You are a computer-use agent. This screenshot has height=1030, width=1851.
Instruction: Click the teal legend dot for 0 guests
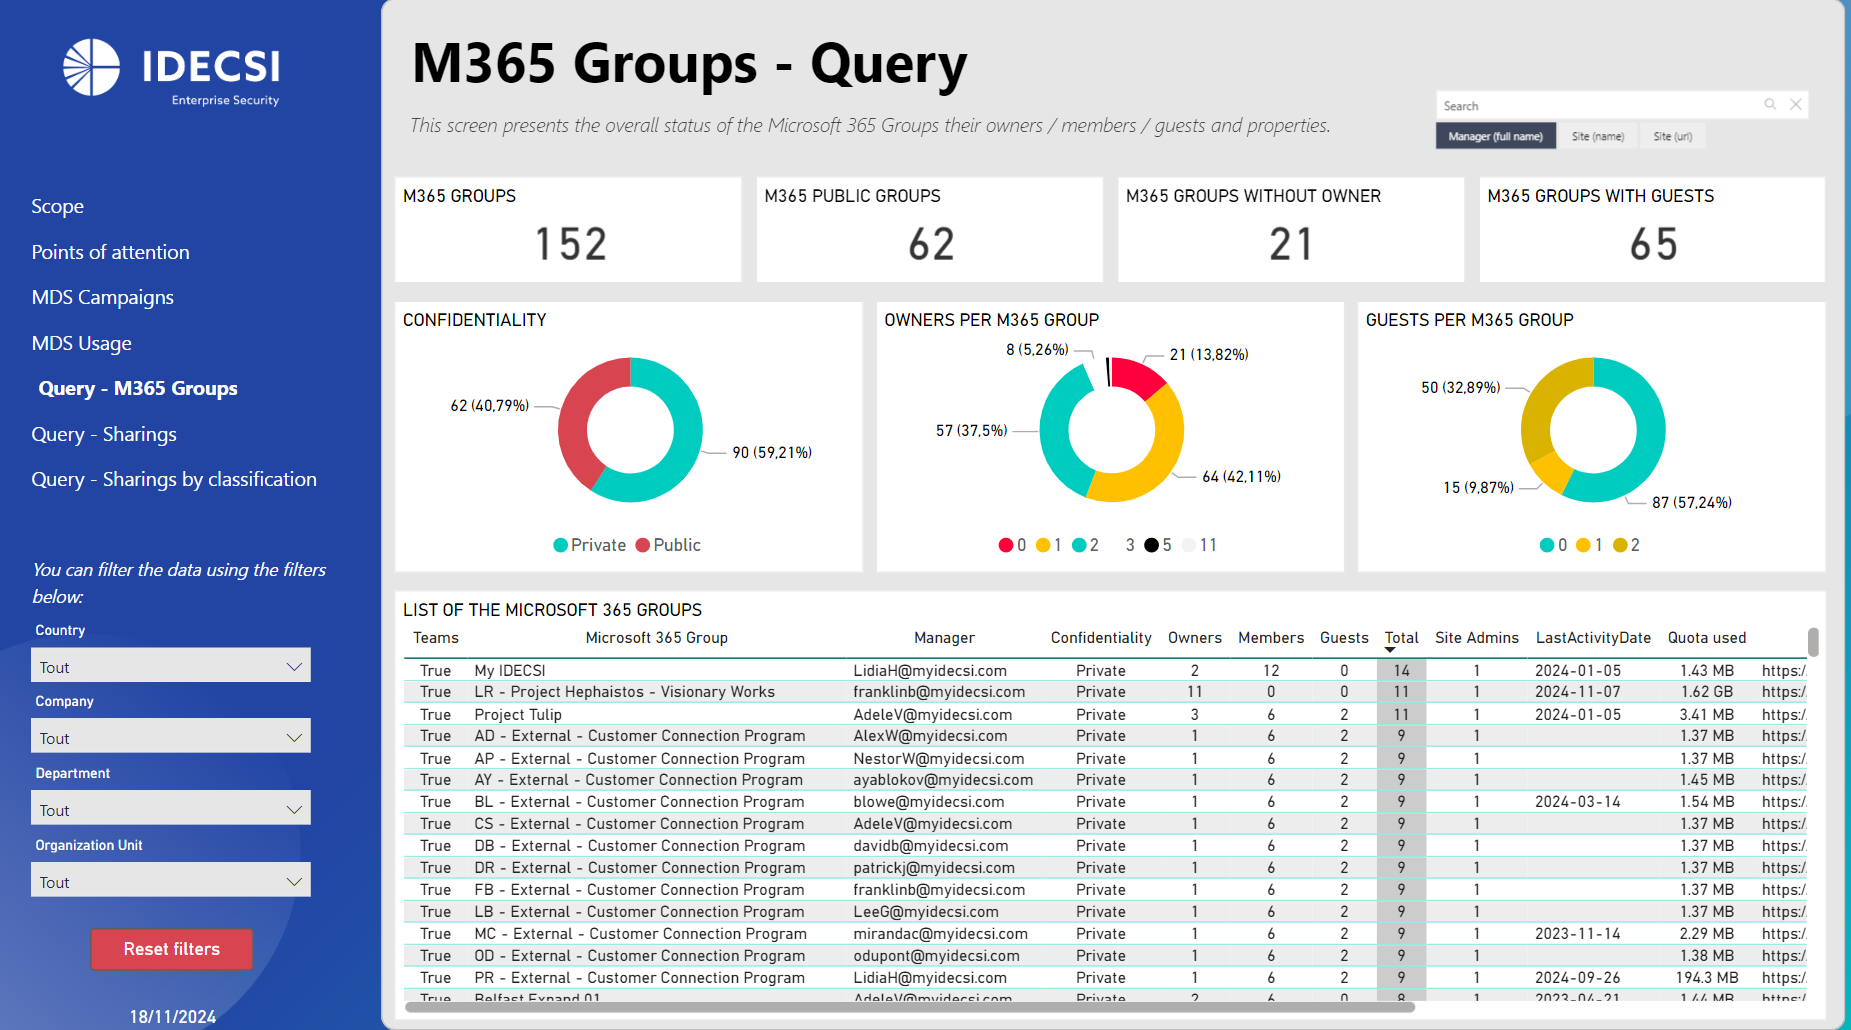click(x=1547, y=545)
